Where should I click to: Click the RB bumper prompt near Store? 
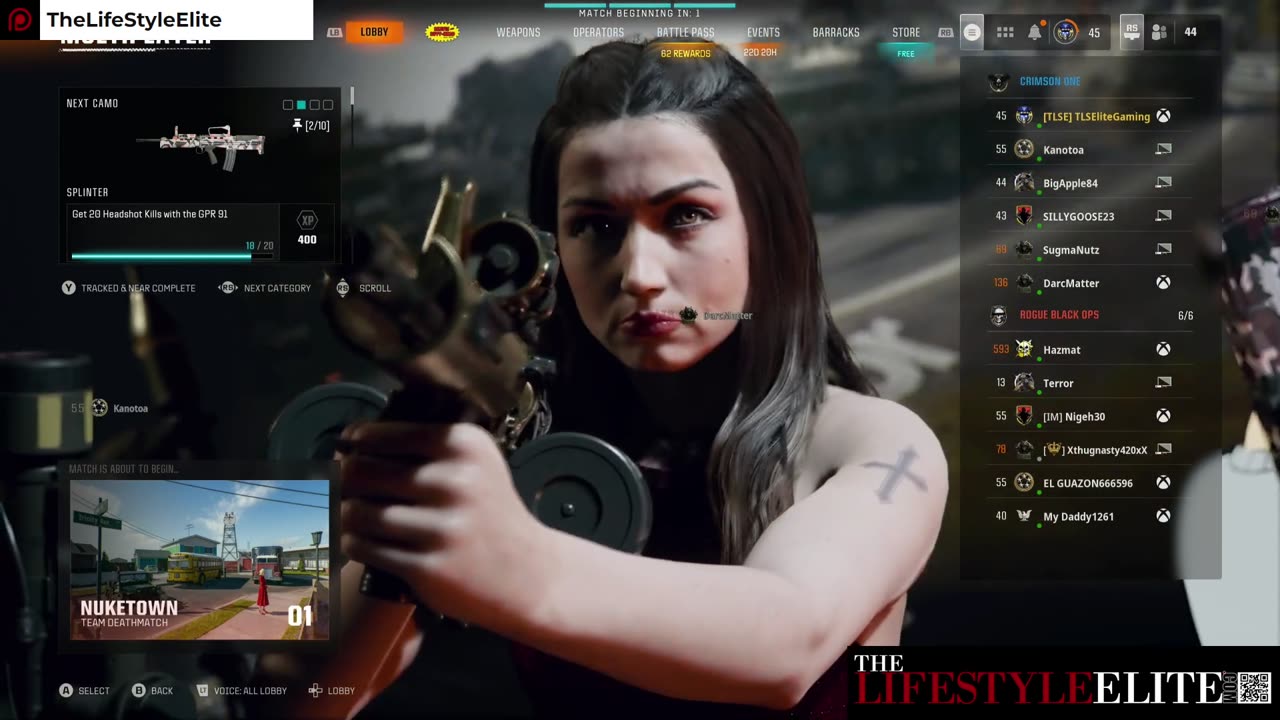click(x=945, y=32)
